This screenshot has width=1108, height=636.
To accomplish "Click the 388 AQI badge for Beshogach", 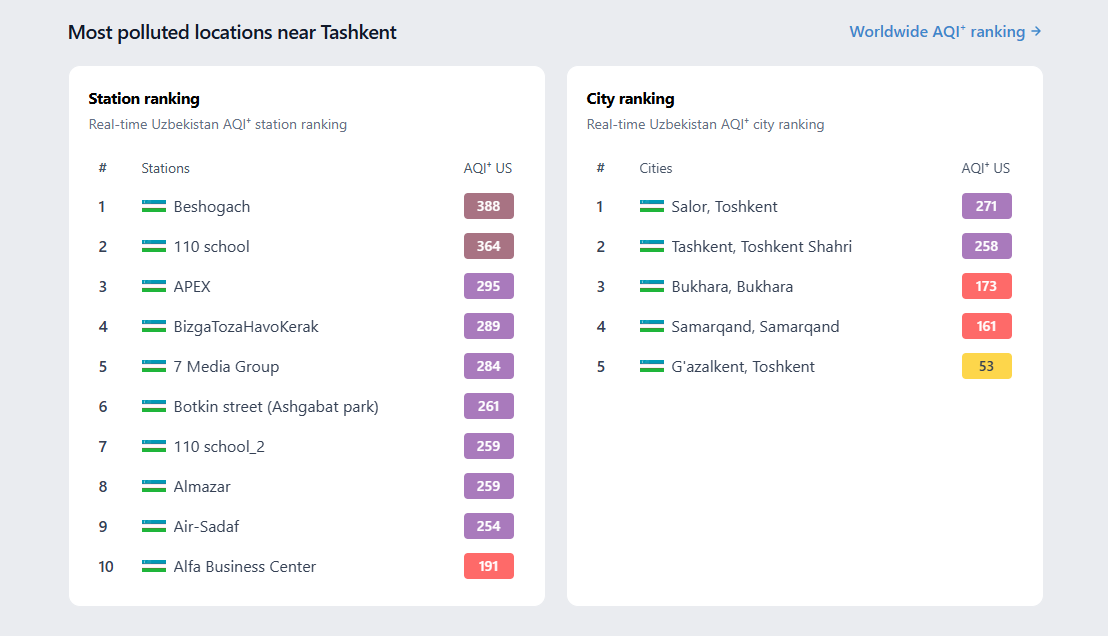I will tap(488, 206).
